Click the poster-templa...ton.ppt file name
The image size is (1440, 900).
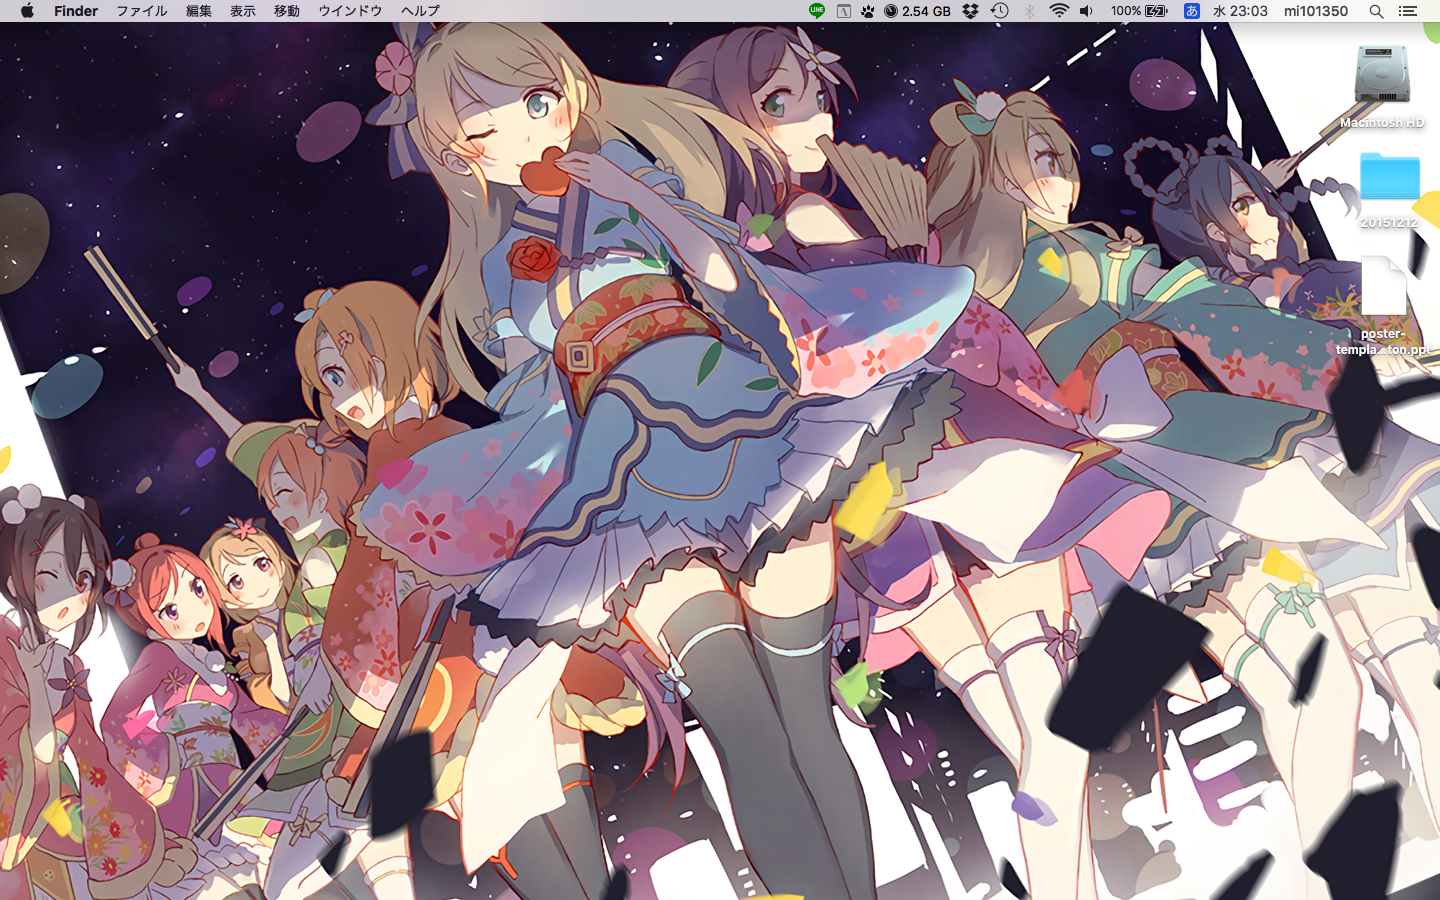1383,342
